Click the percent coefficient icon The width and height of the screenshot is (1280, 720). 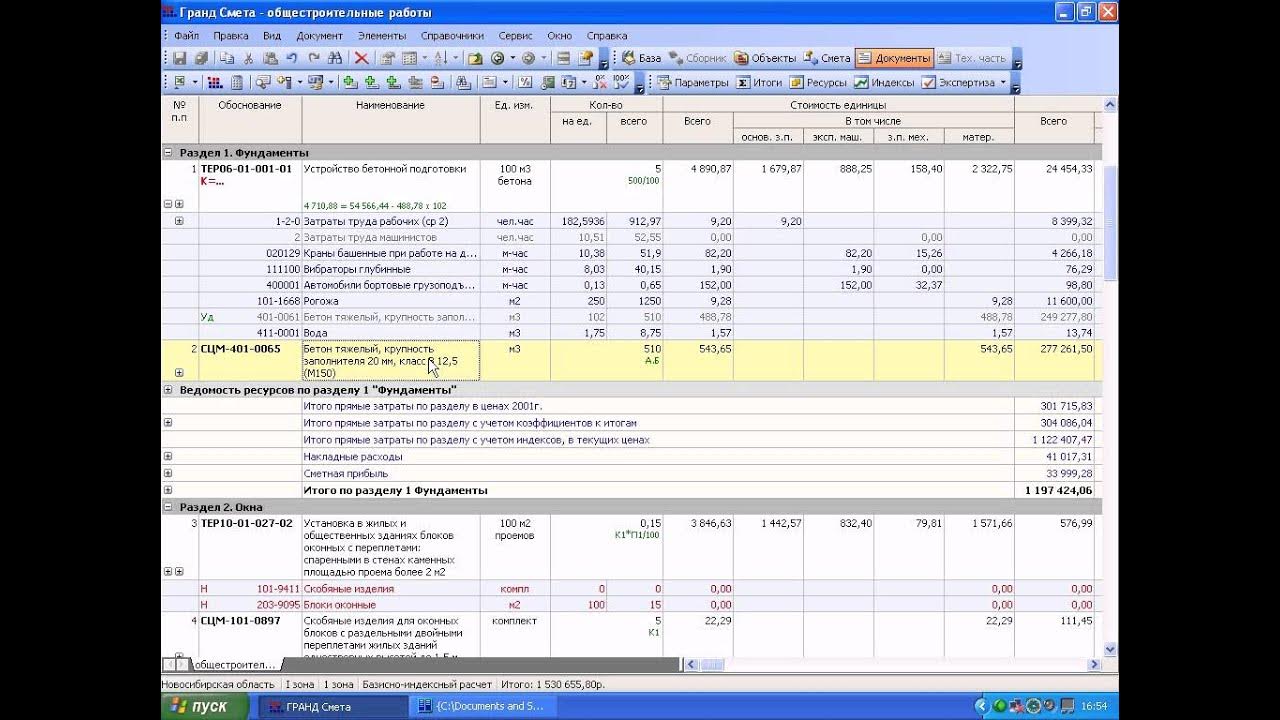(x=524, y=82)
